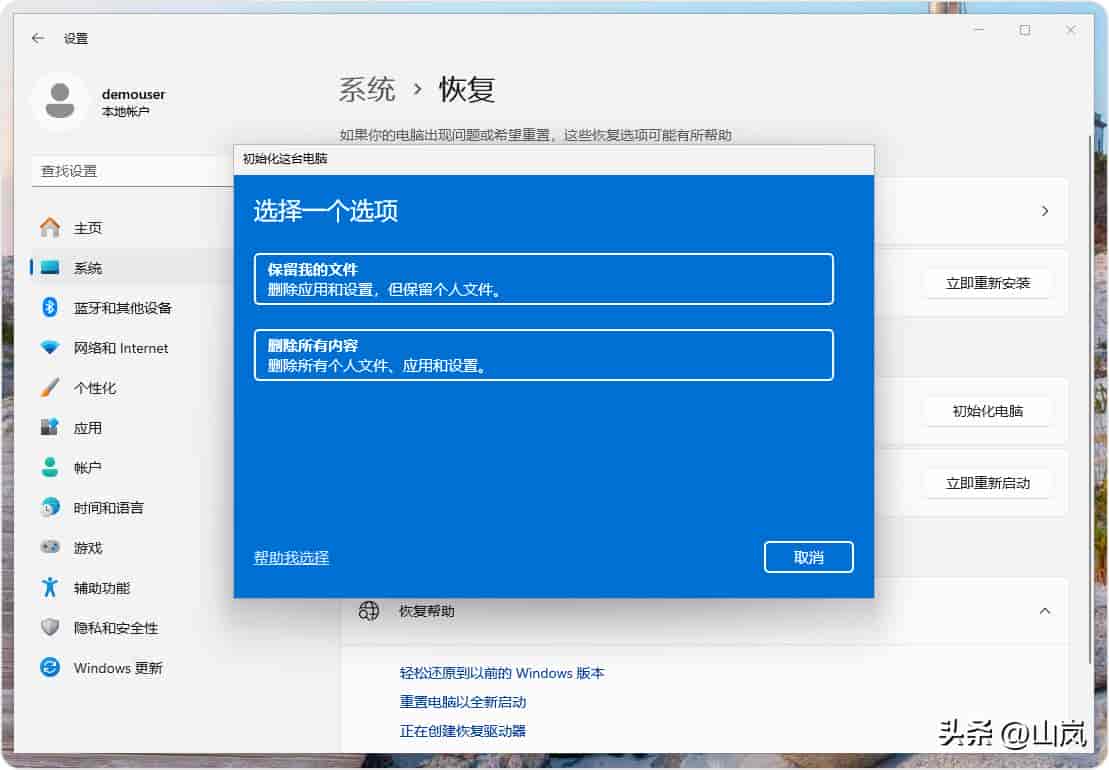1109x770 pixels.
Task: Click the Accounts (帐户) person icon
Action: [x=50, y=467]
